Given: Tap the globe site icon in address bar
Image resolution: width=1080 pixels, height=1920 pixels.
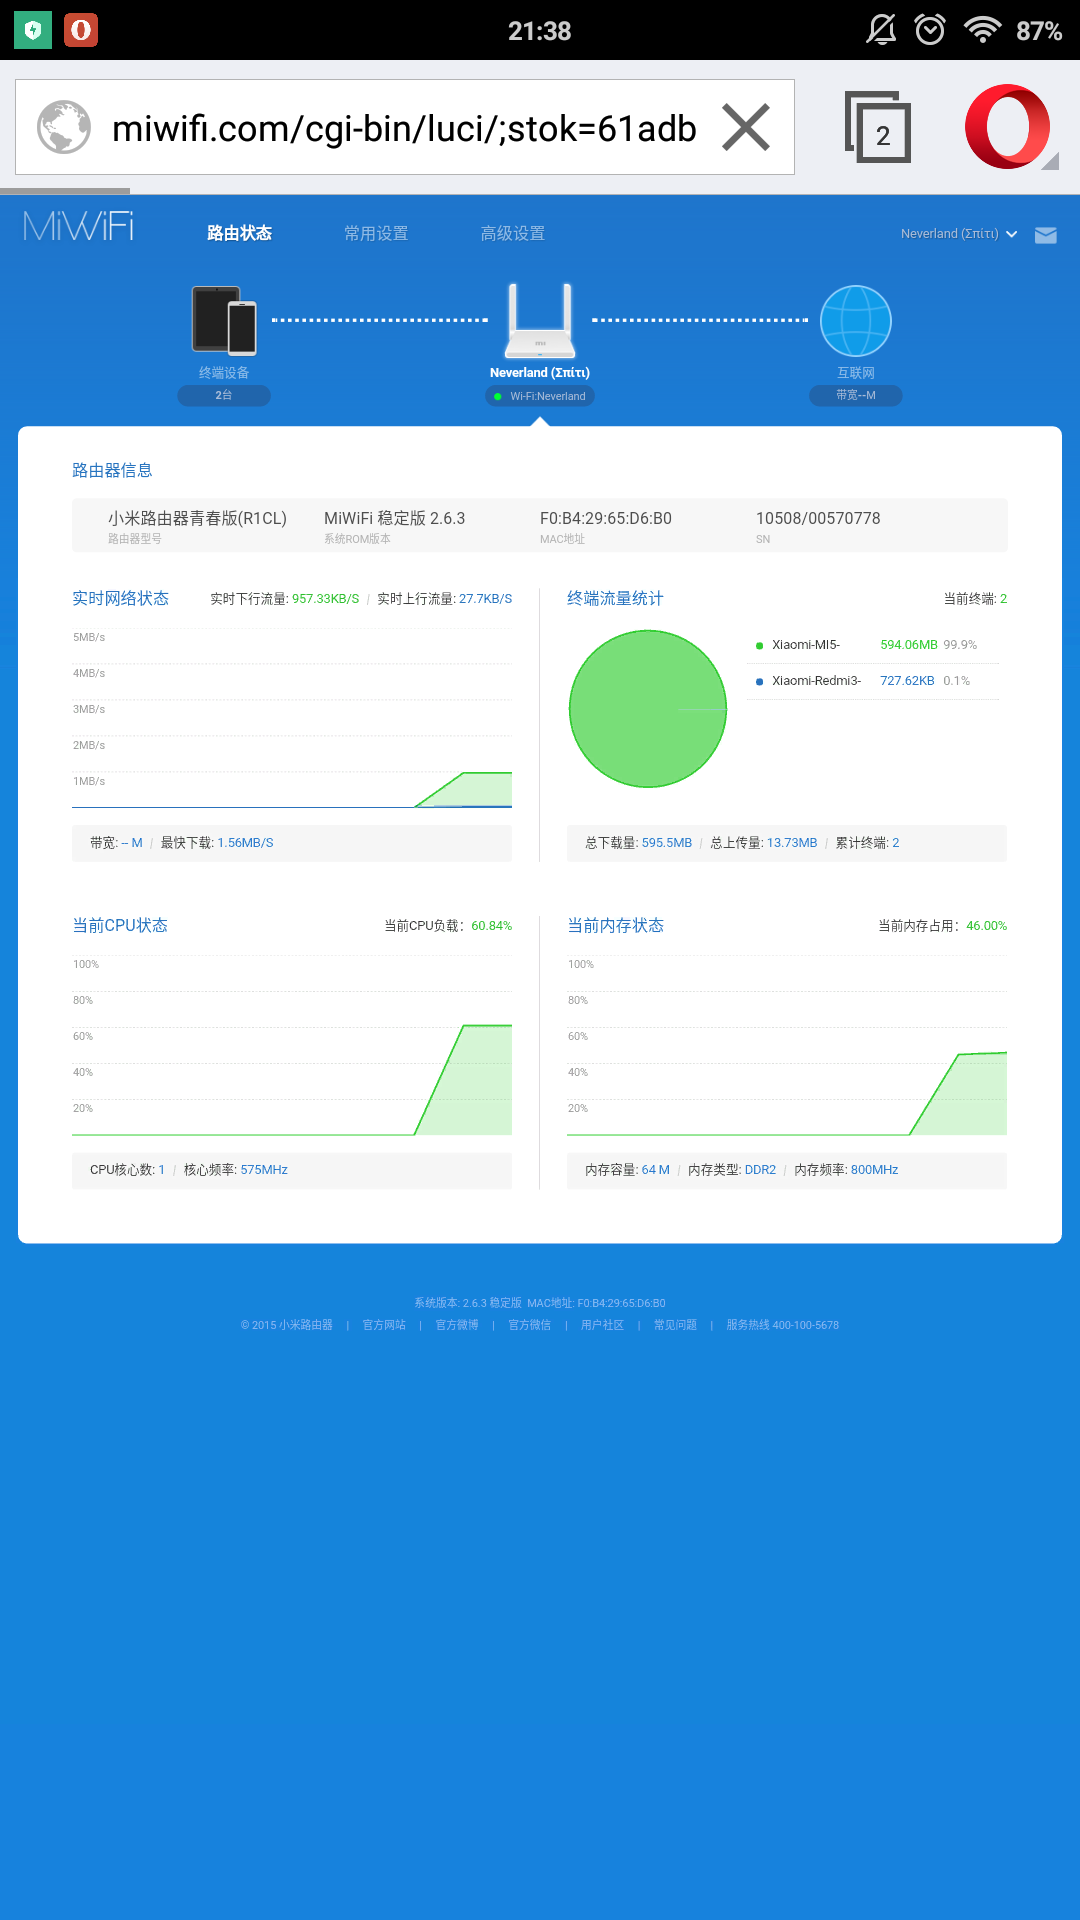Looking at the screenshot, I should (x=64, y=127).
